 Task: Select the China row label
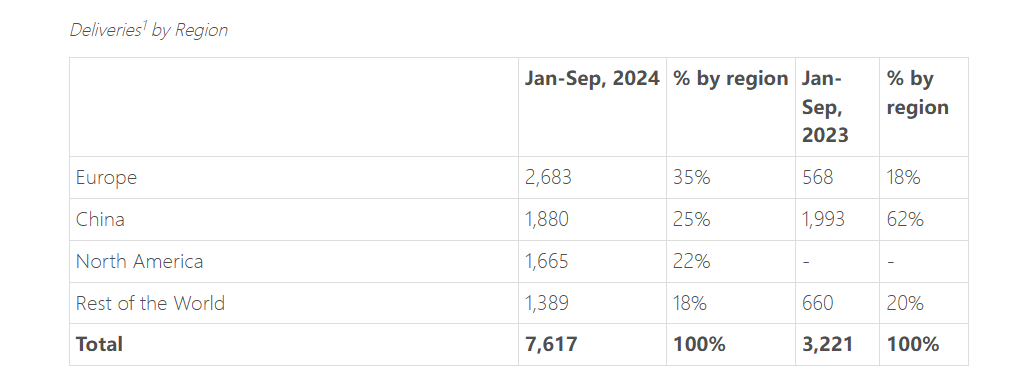pyautogui.click(x=100, y=219)
